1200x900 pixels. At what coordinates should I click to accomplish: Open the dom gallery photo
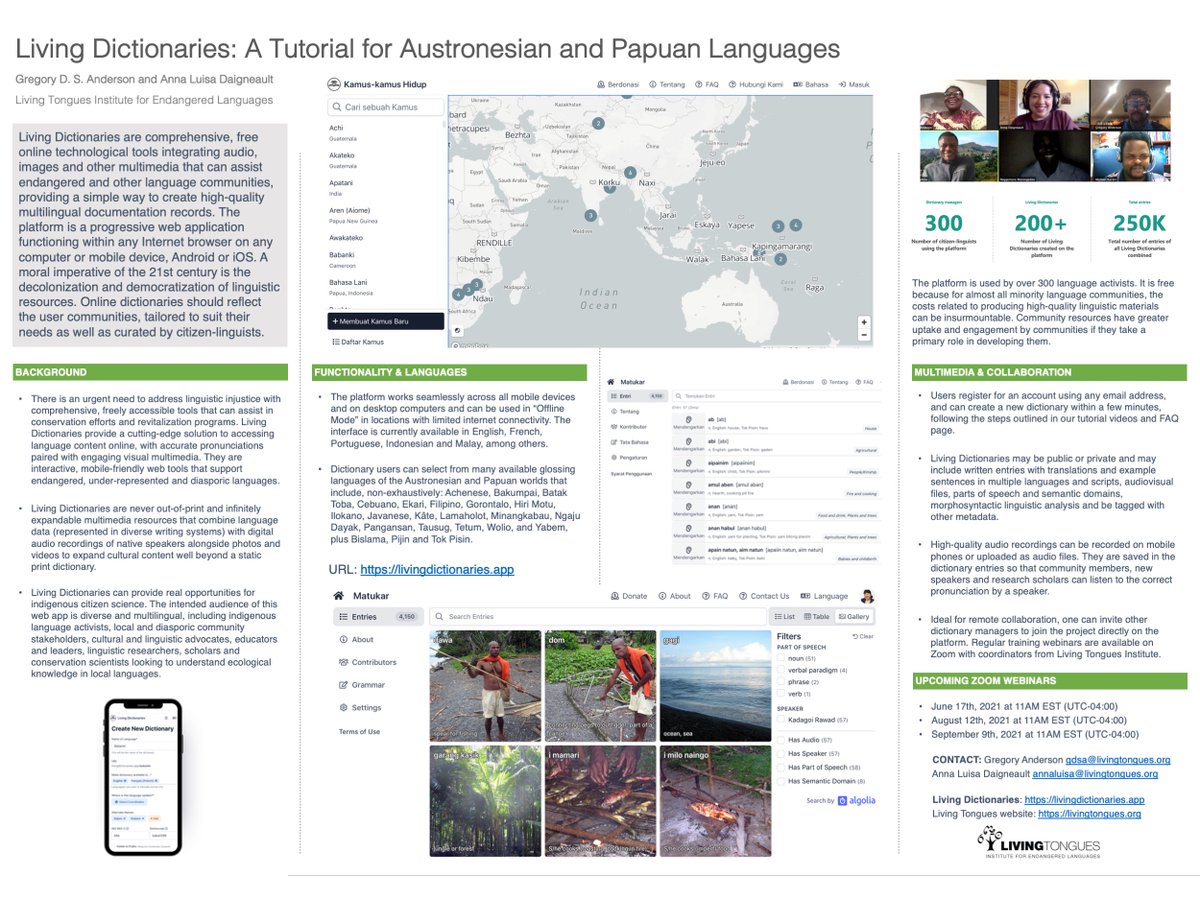(600, 685)
